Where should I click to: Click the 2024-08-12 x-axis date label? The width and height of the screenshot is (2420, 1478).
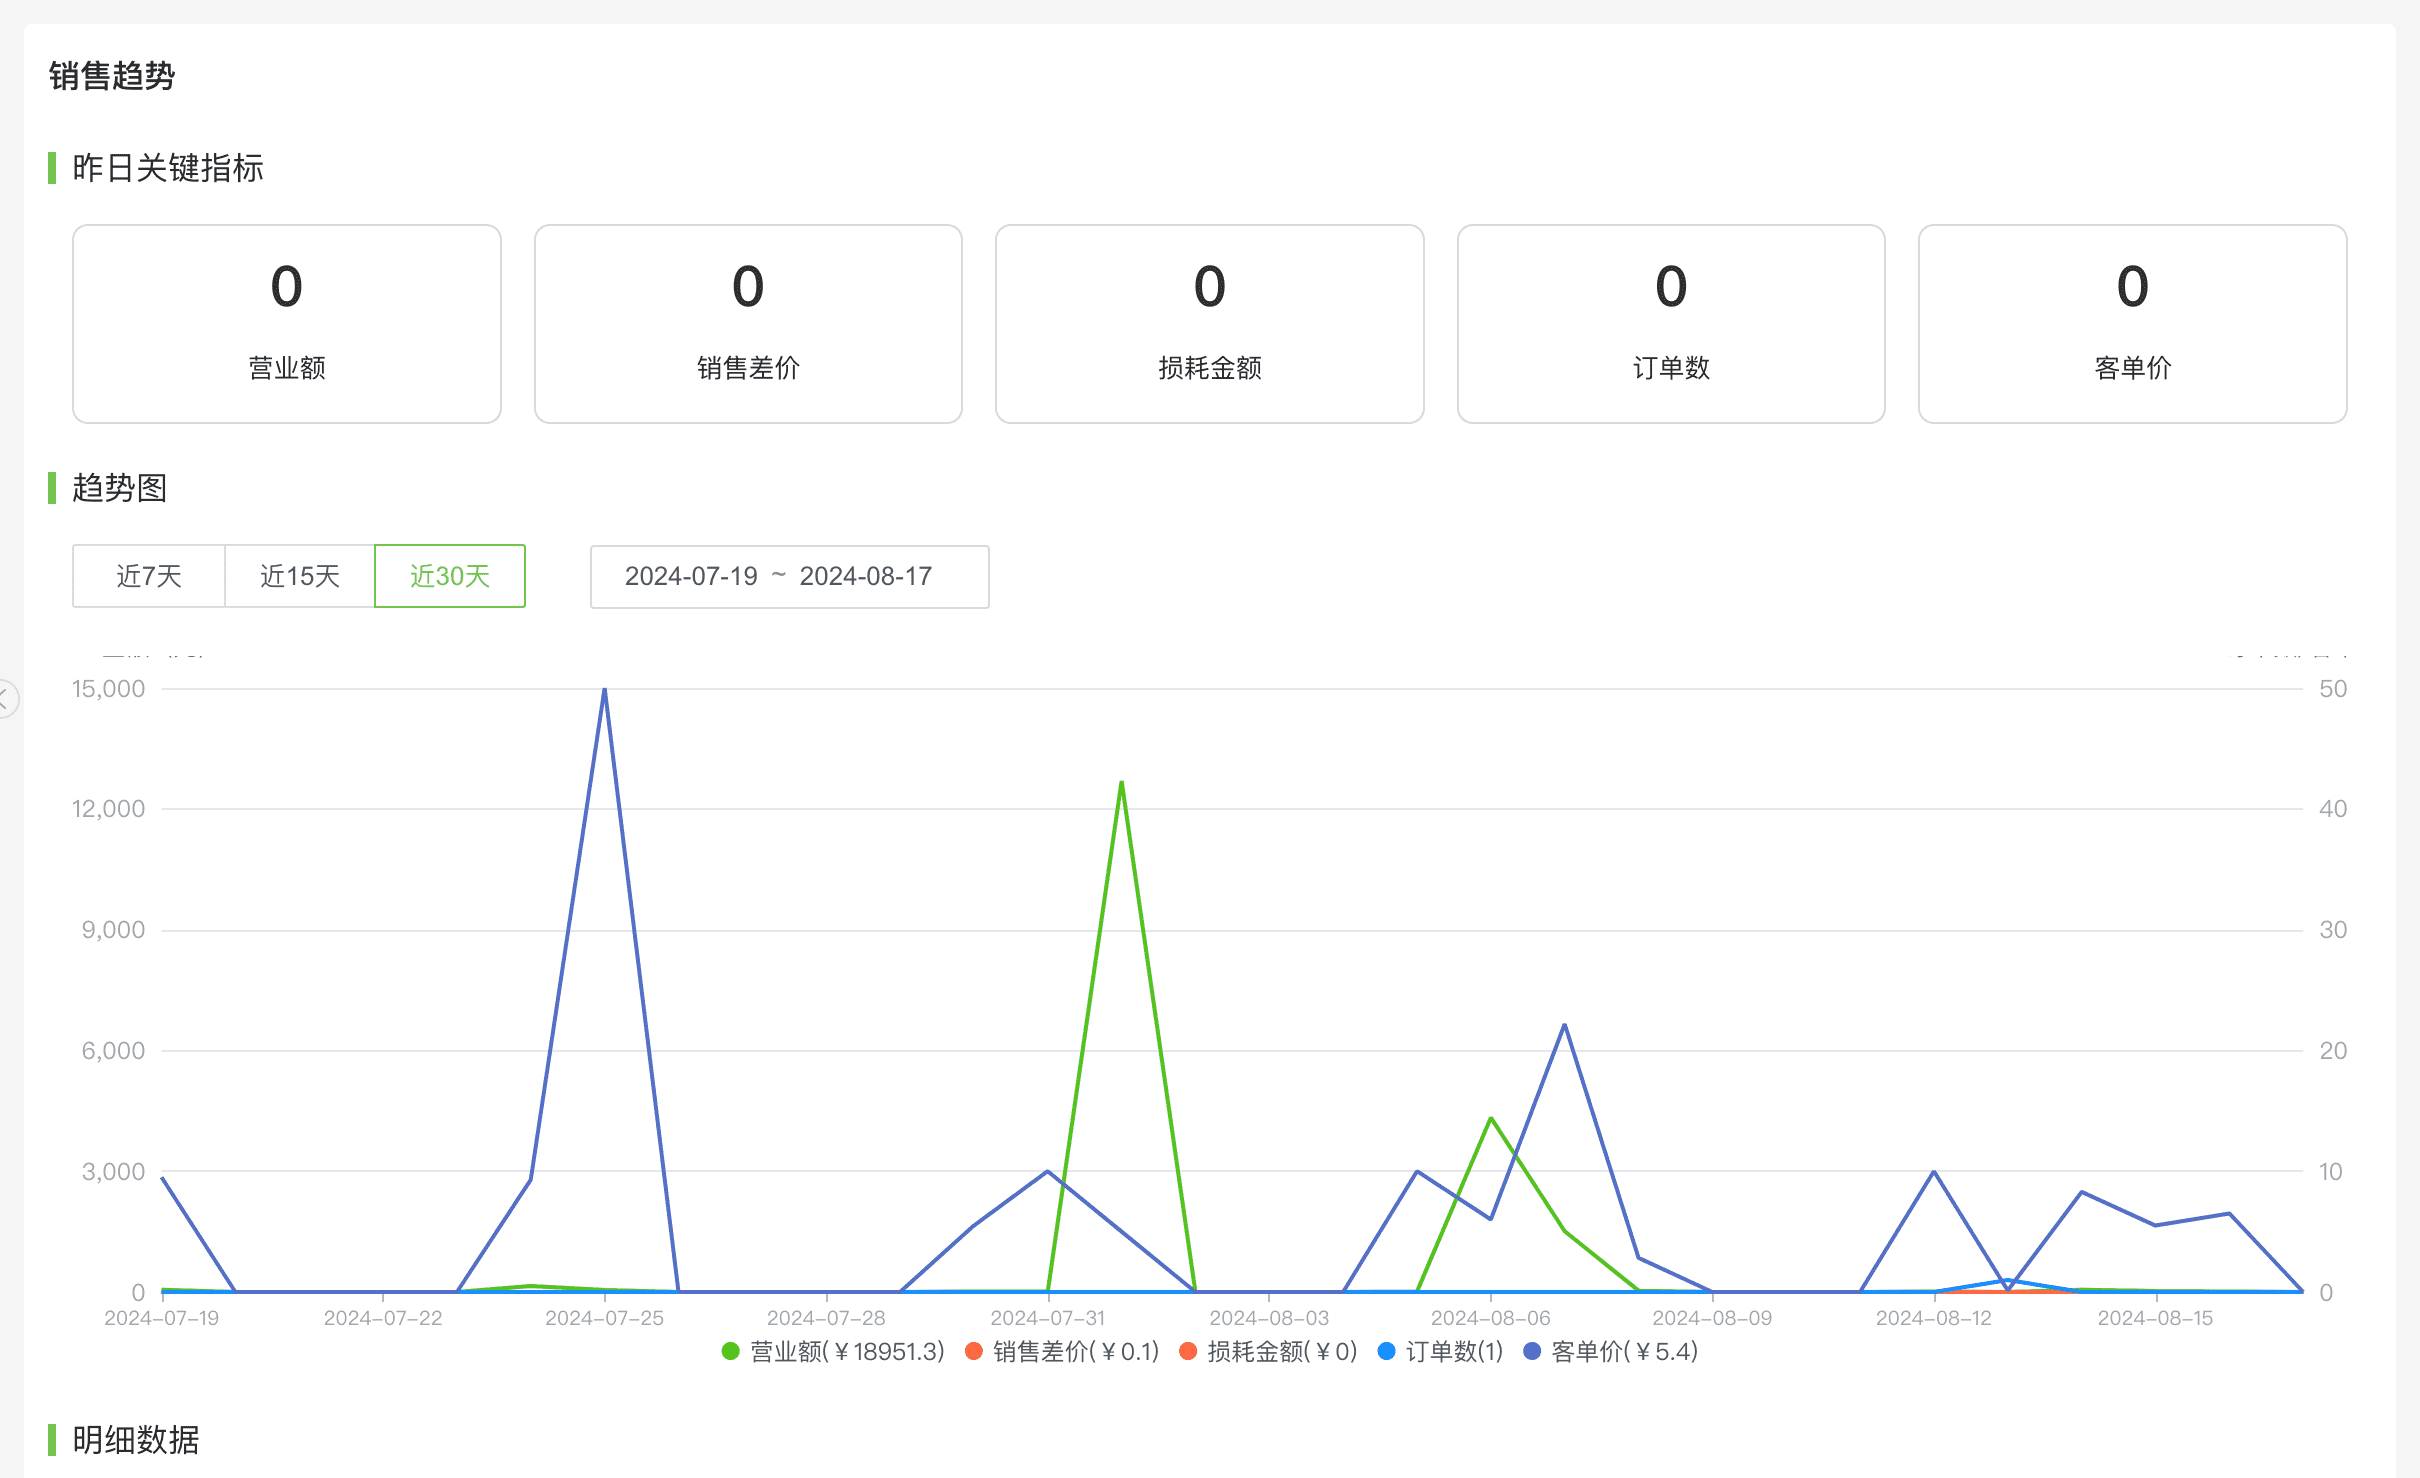(x=1934, y=1318)
